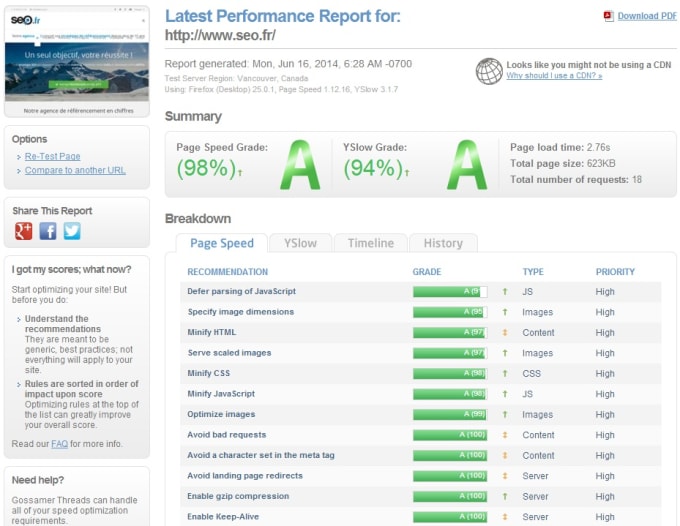The height and width of the screenshot is (526, 680).
Task: Sort by the RECOMMENDATION column header
Action: 227,272
